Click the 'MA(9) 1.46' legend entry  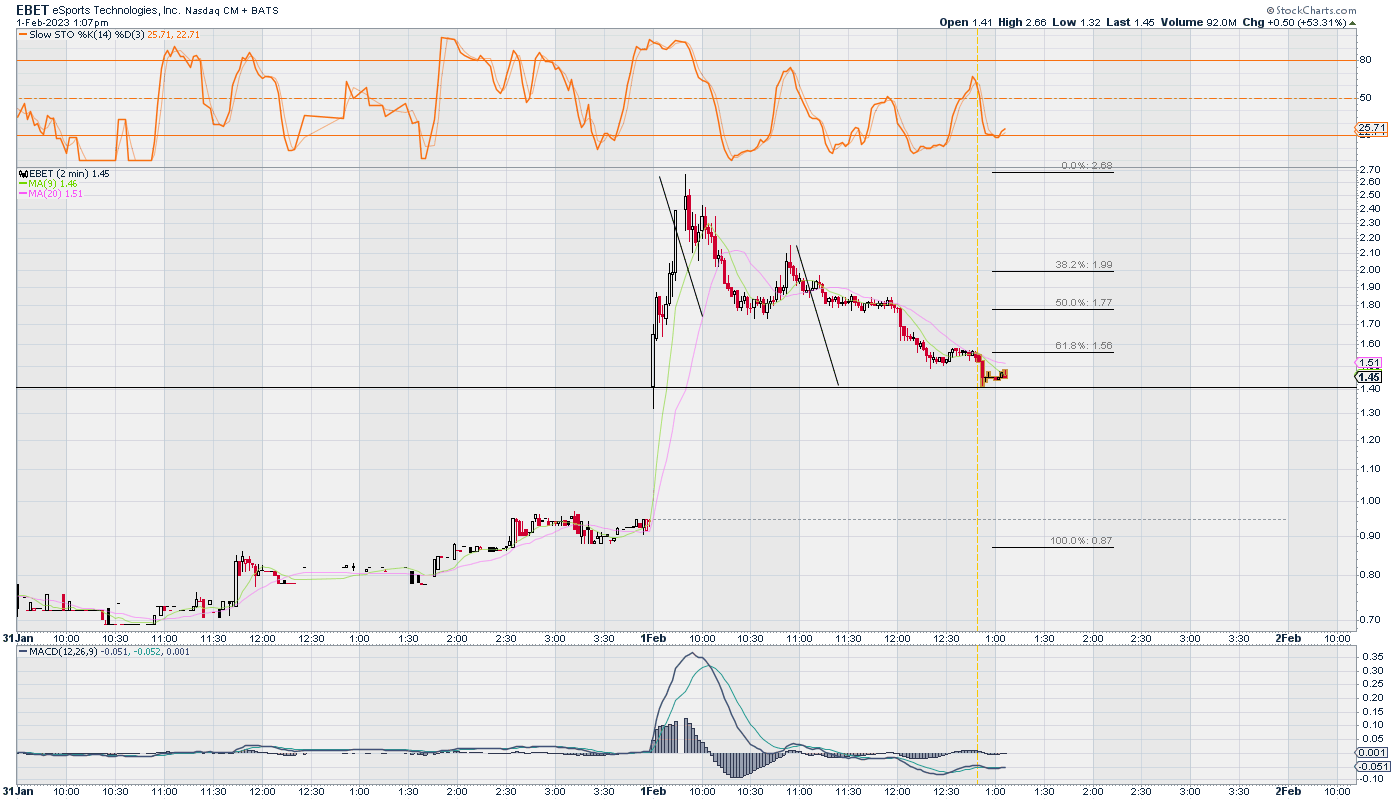pos(54,184)
